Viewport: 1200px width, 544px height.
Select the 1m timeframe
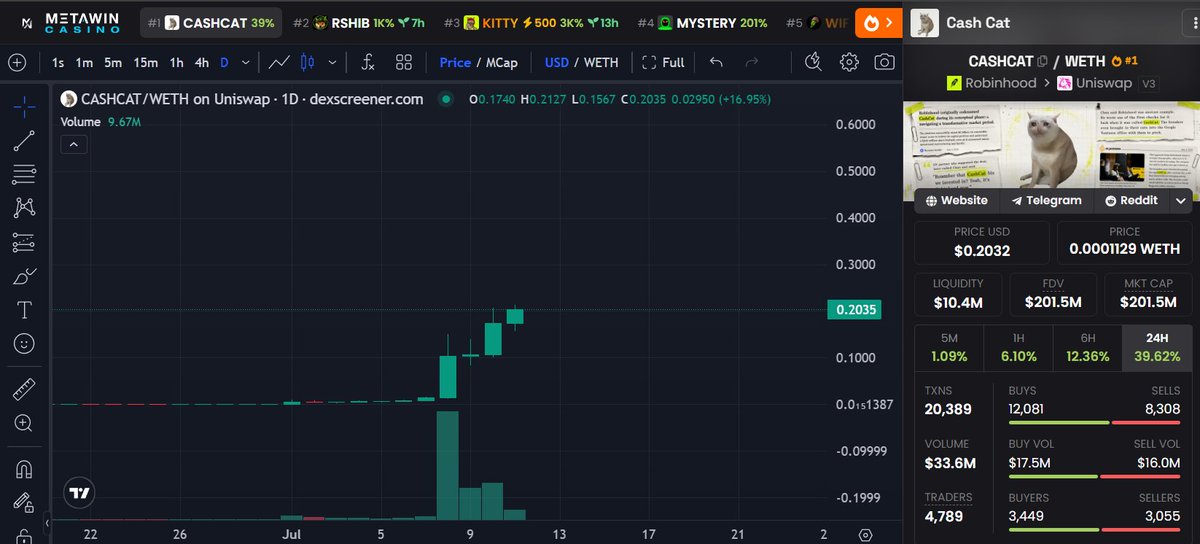[85, 62]
